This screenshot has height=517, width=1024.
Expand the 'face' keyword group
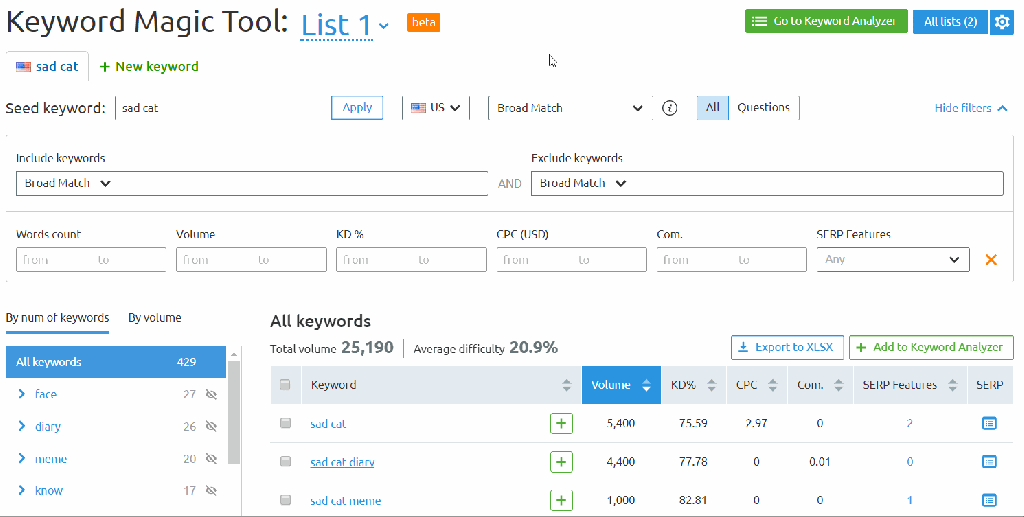[22, 394]
